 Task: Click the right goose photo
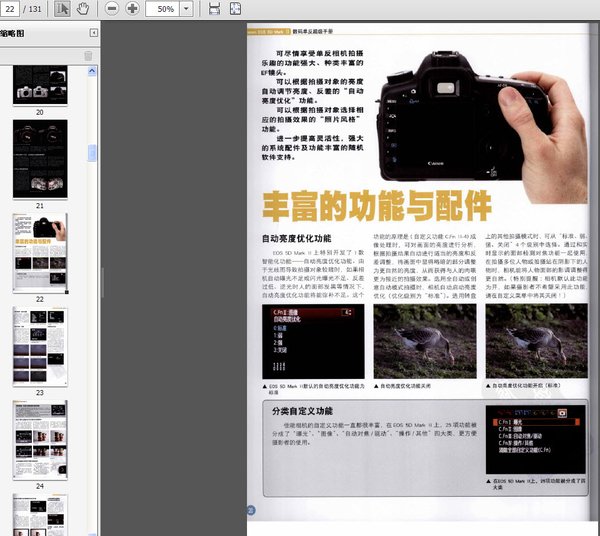point(536,341)
